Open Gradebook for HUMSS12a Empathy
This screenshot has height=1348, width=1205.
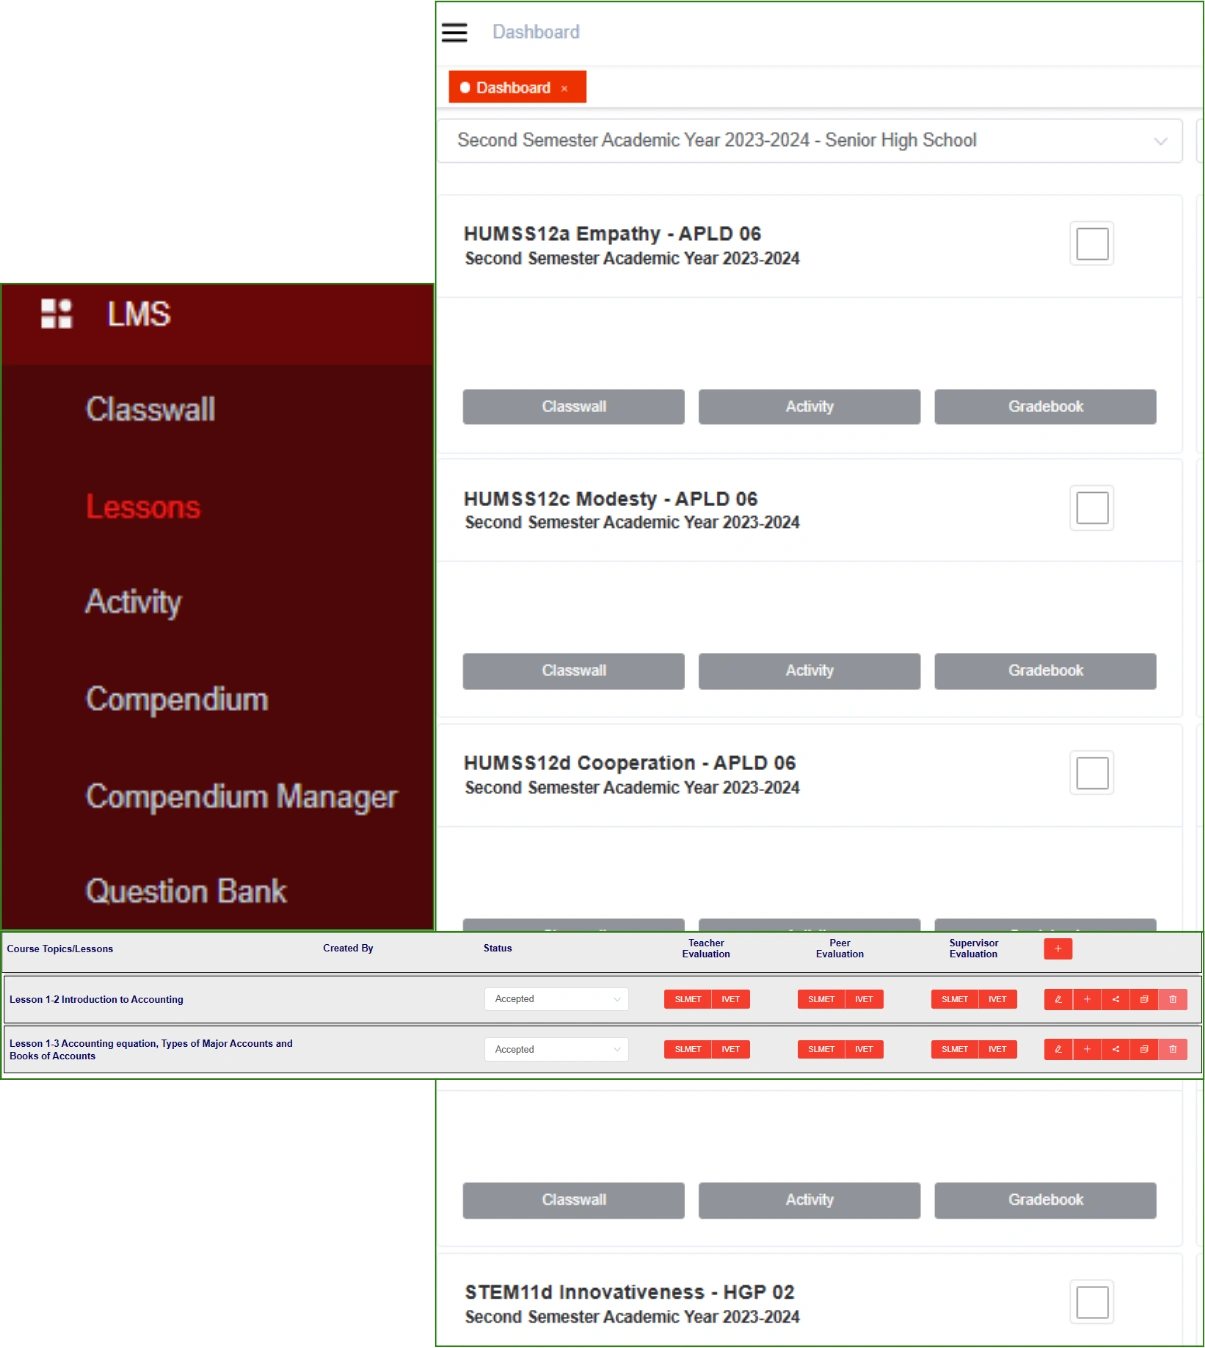point(1045,407)
